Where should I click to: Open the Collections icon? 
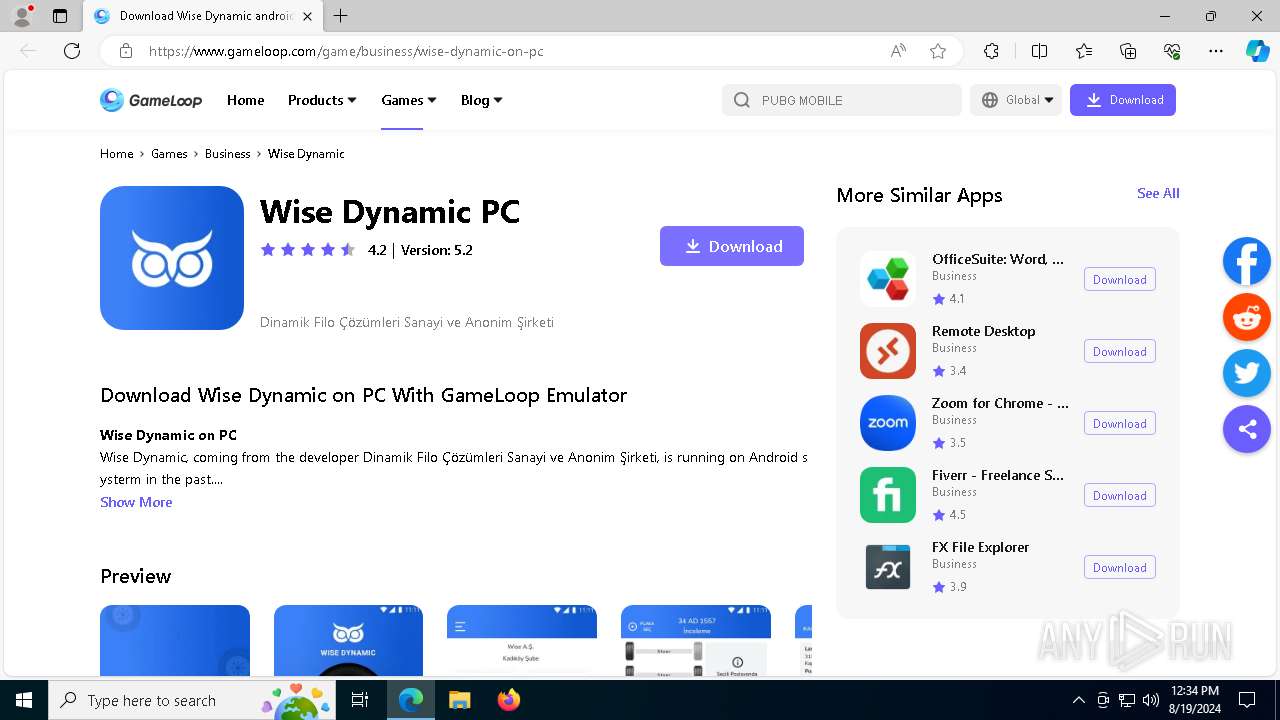tap(1128, 51)
